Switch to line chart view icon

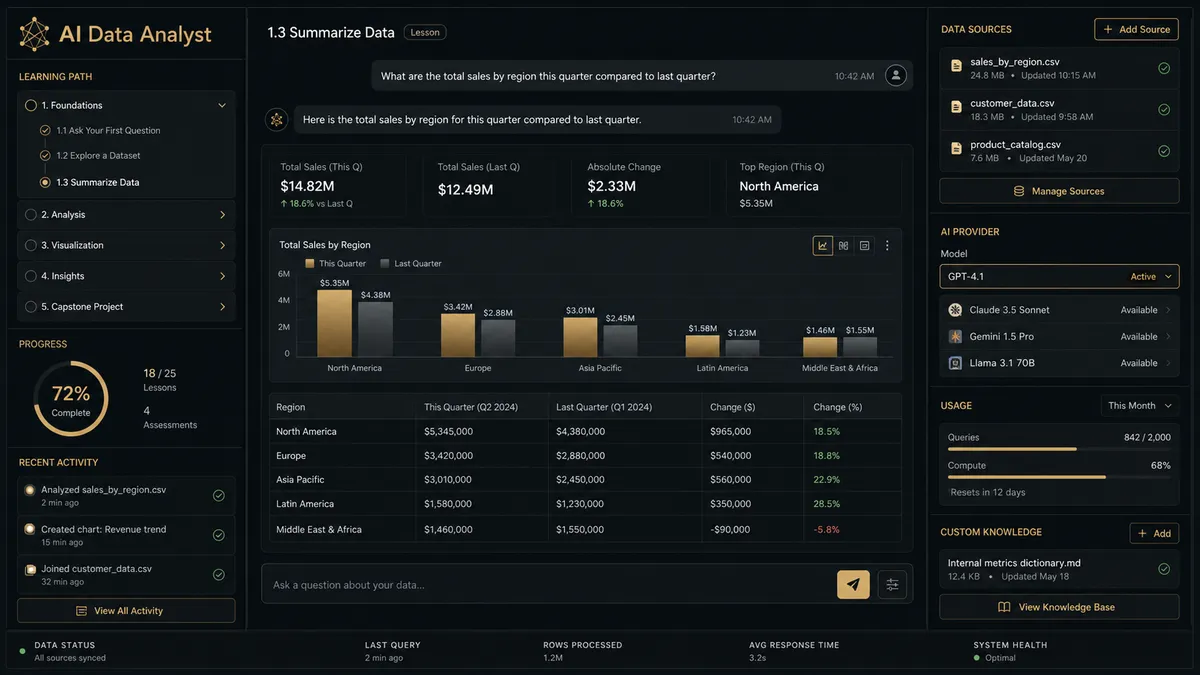pos(823,245)
